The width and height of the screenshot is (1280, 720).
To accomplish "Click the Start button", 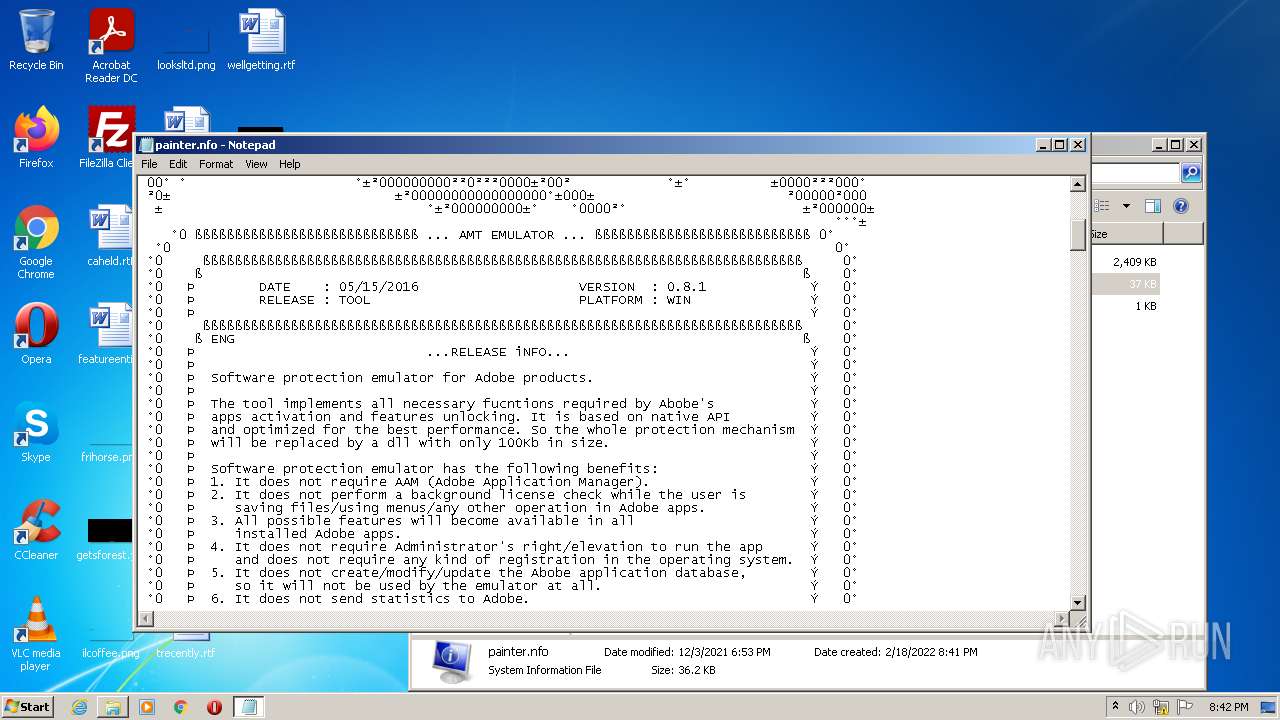I will point(28,707).
